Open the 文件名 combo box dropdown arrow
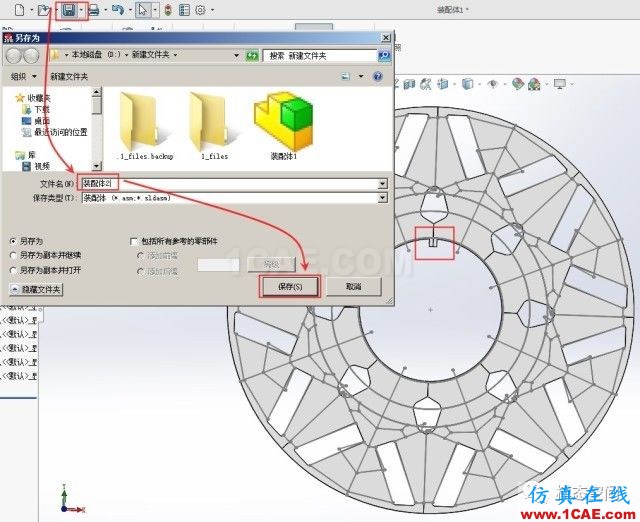640x522 pixels. click(x=382, y=184)
